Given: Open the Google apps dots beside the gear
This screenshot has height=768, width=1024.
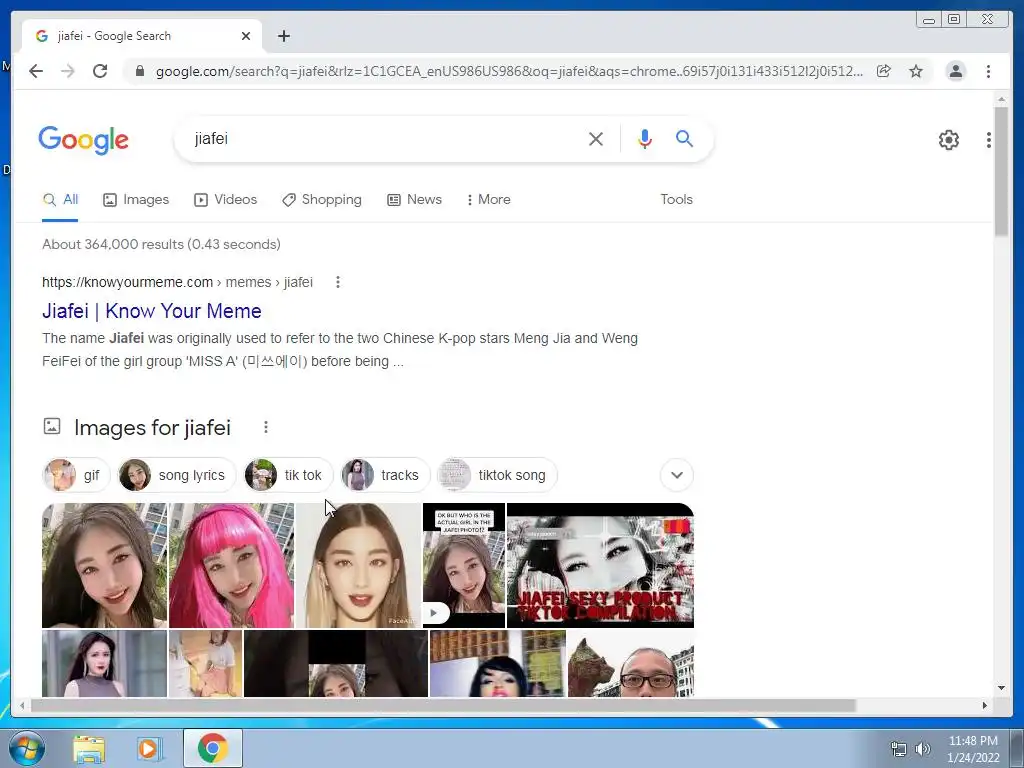Looking at the screenshot, I should (x=989, y=140).
